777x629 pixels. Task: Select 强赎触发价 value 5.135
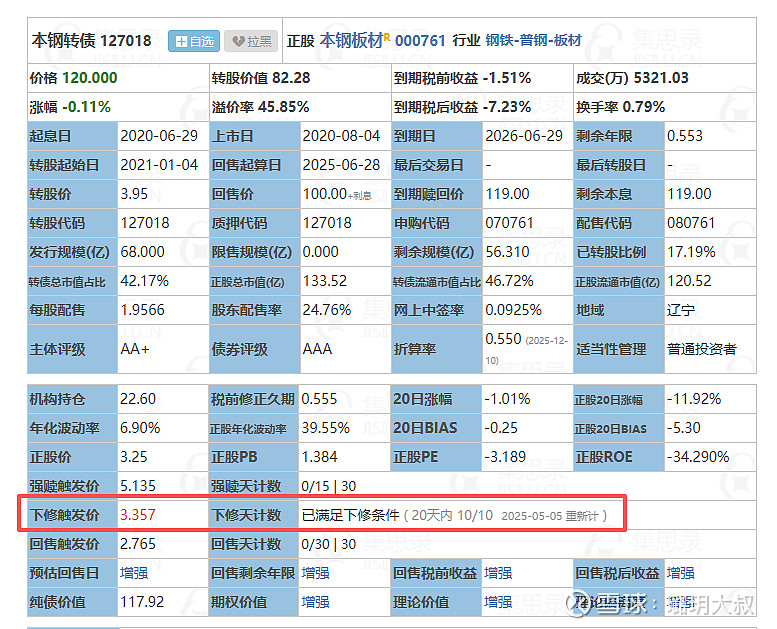[x=138, y=486]
